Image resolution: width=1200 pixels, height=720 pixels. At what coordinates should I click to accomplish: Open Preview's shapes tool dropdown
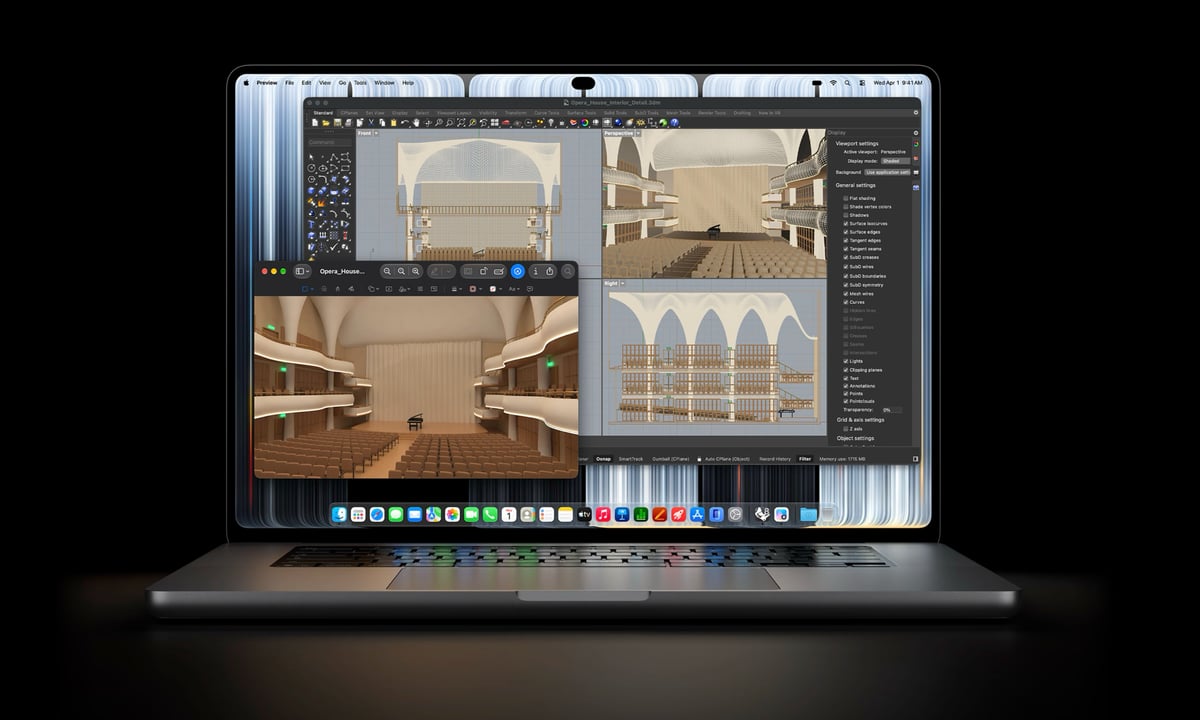(373, 289)
